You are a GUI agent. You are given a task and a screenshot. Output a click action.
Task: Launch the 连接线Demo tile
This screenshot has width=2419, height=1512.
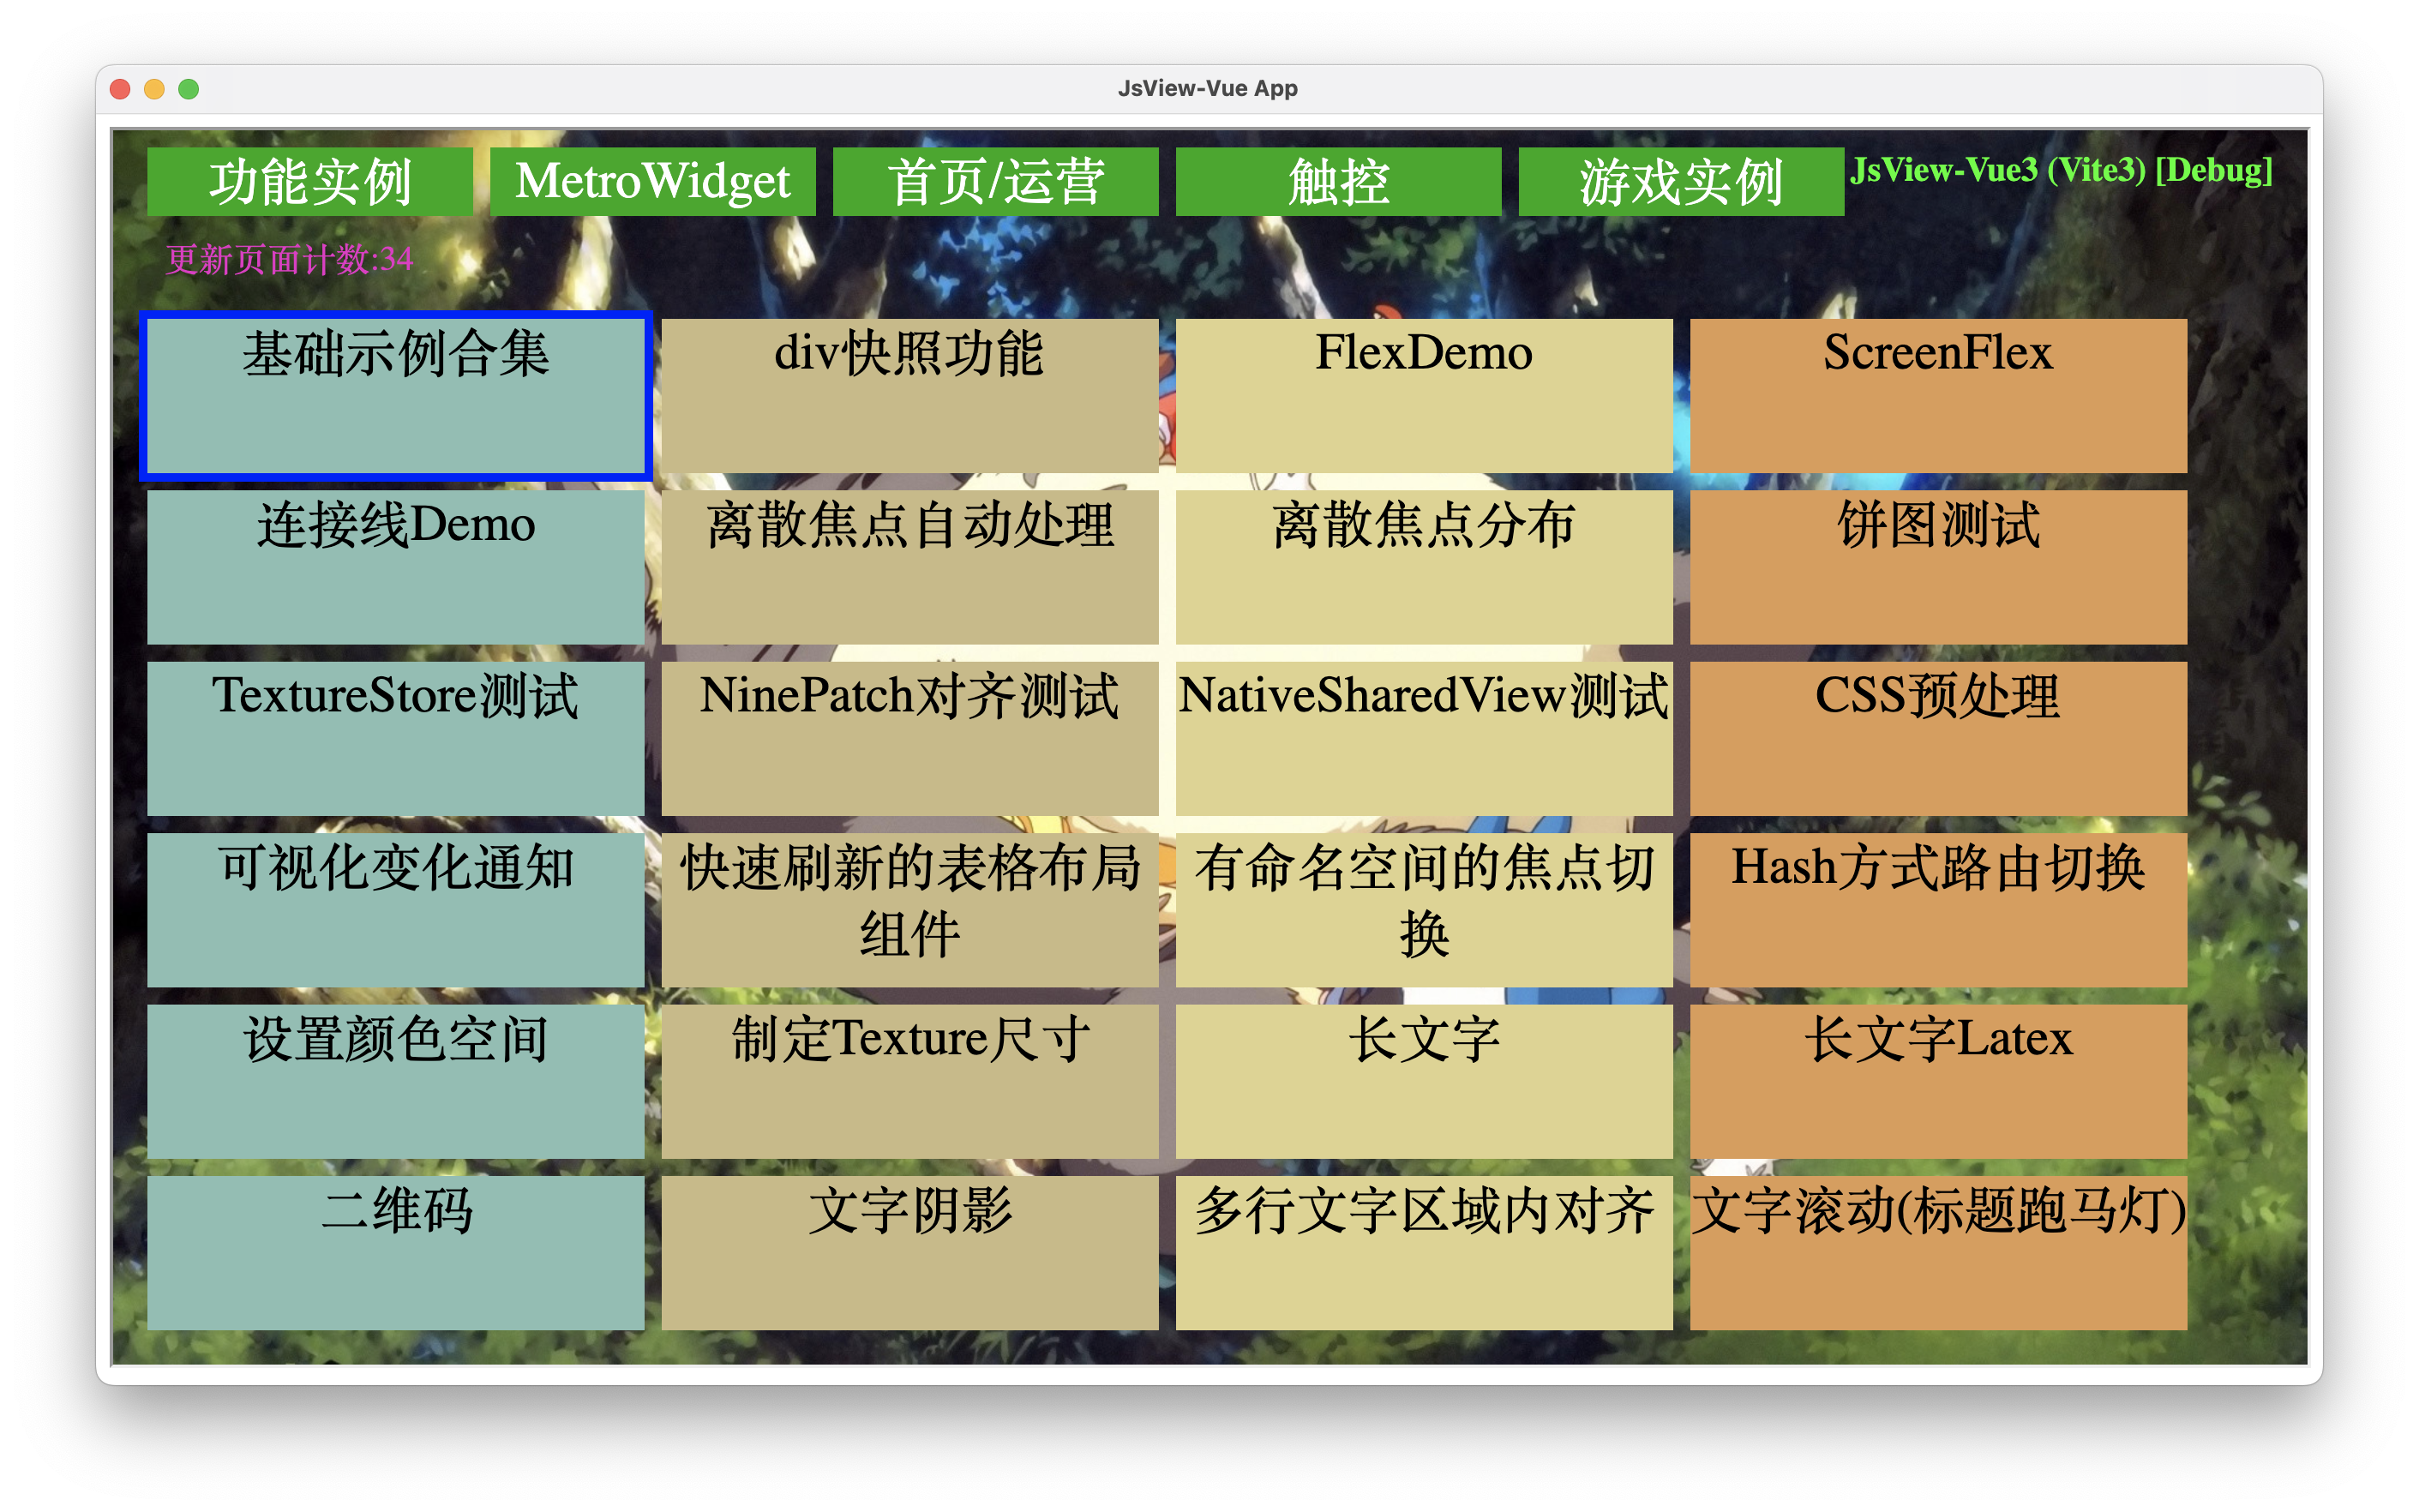click(395, 566)
